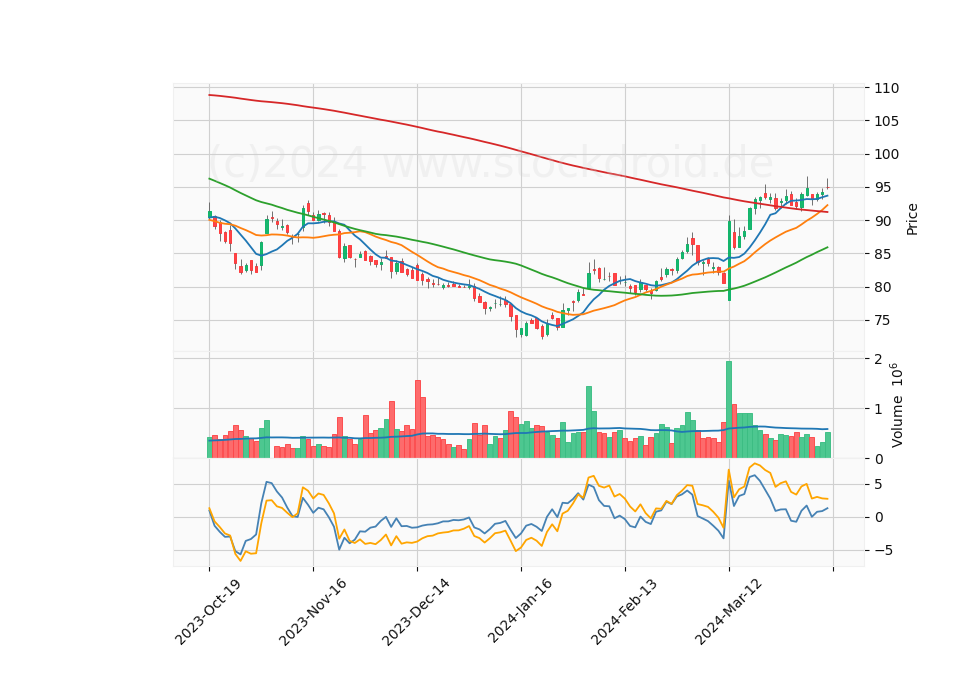Click the 80 price tick label

tap(883, 287)
